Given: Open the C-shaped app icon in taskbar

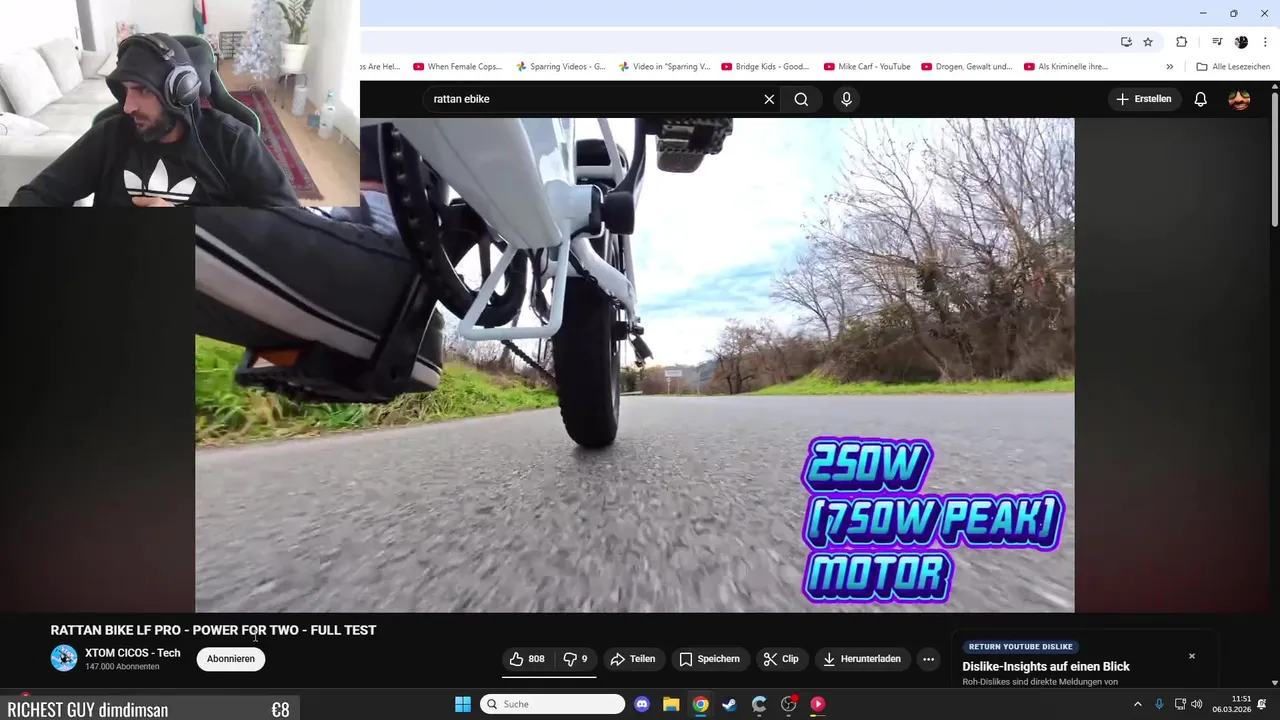Looking at the screenshot, I should tap(759, 704).
